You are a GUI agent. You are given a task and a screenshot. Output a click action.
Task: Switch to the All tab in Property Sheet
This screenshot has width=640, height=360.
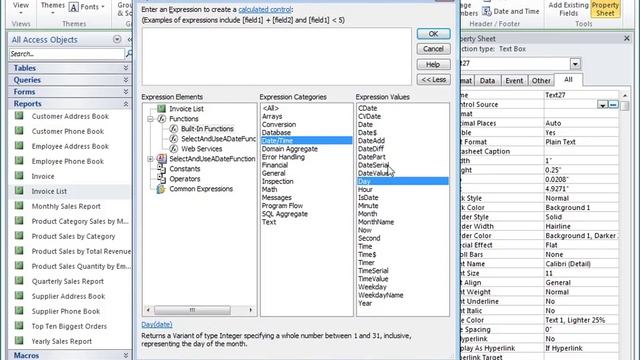[x=568, y=80]
